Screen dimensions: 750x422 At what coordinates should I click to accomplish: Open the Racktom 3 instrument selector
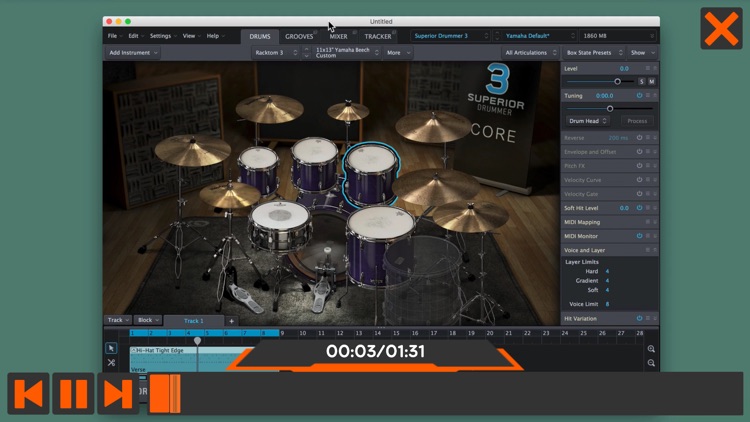point(276,53)
